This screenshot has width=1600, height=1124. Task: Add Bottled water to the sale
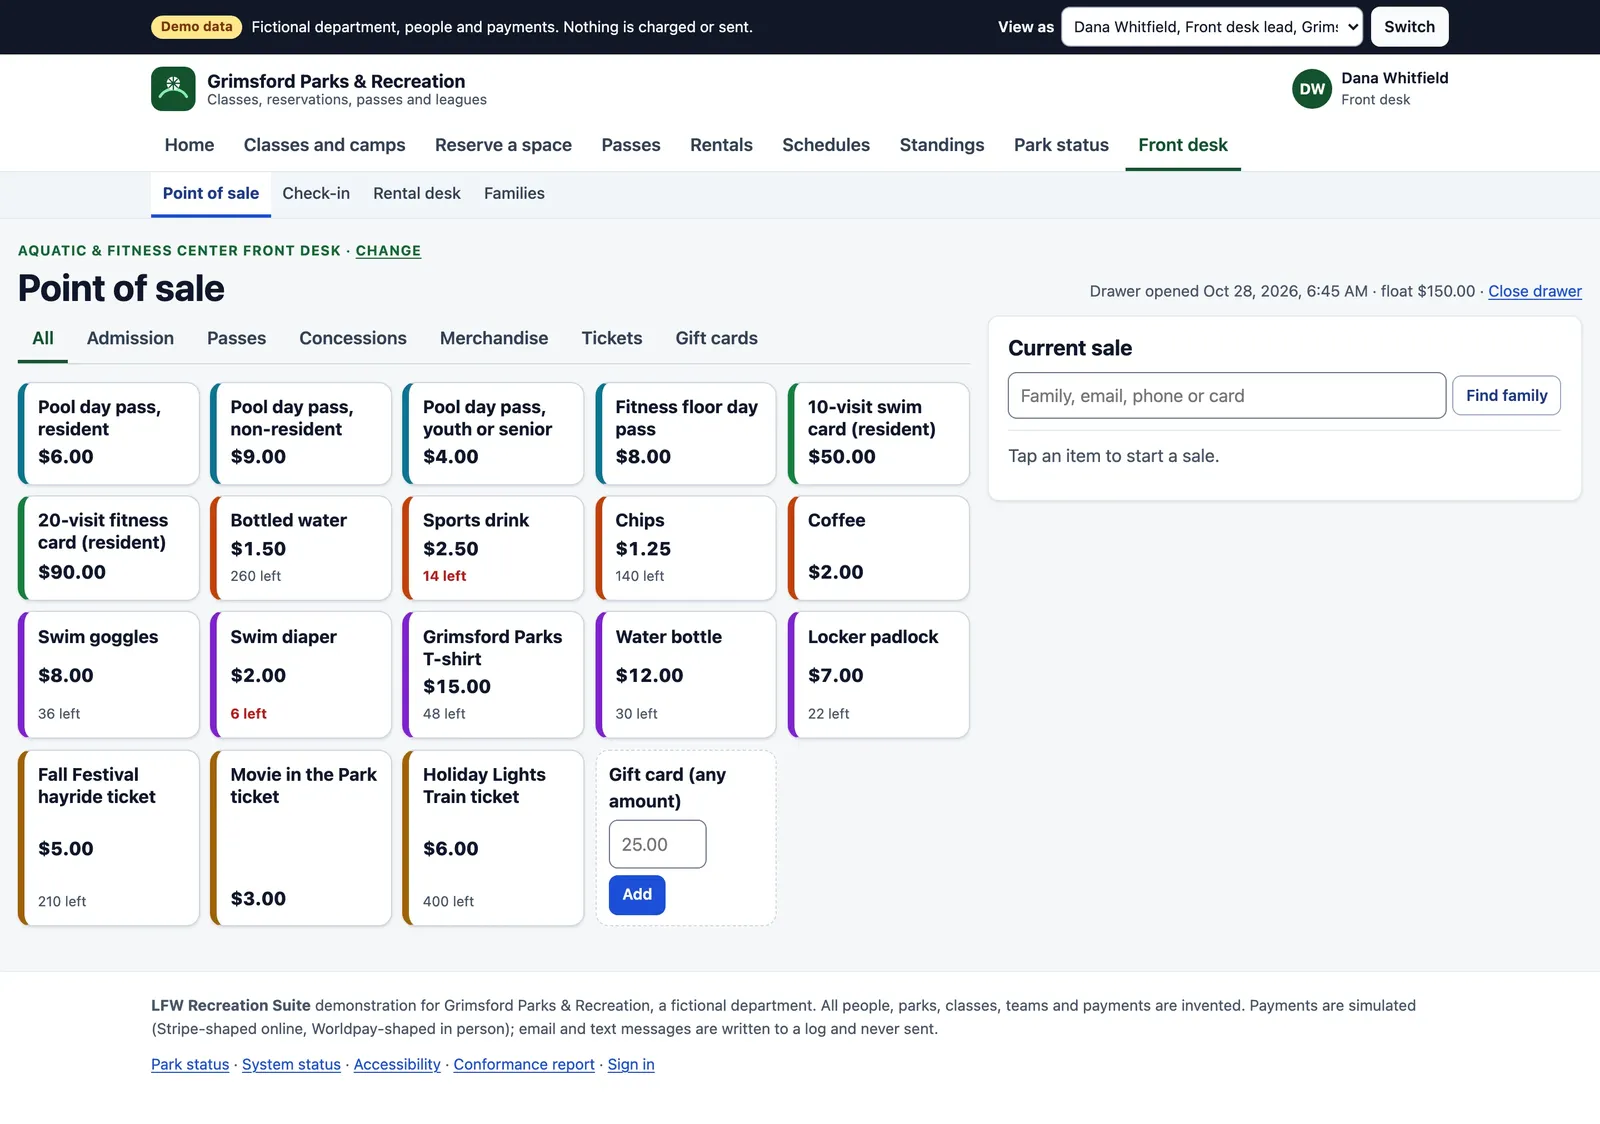[301, 548]
